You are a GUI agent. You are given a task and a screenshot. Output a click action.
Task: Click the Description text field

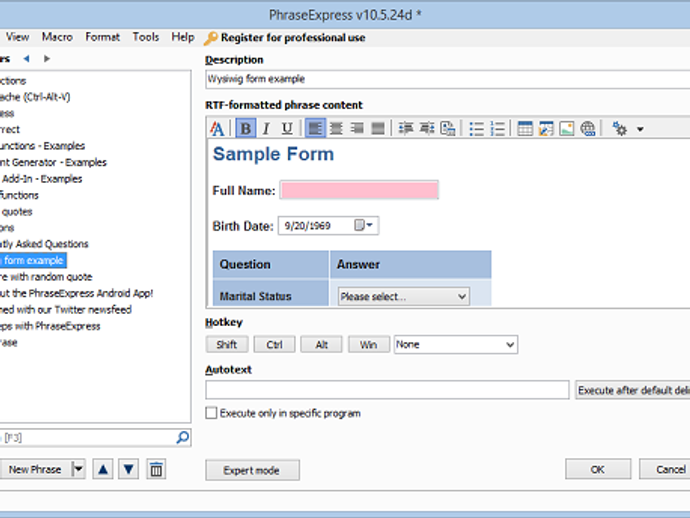448,79
